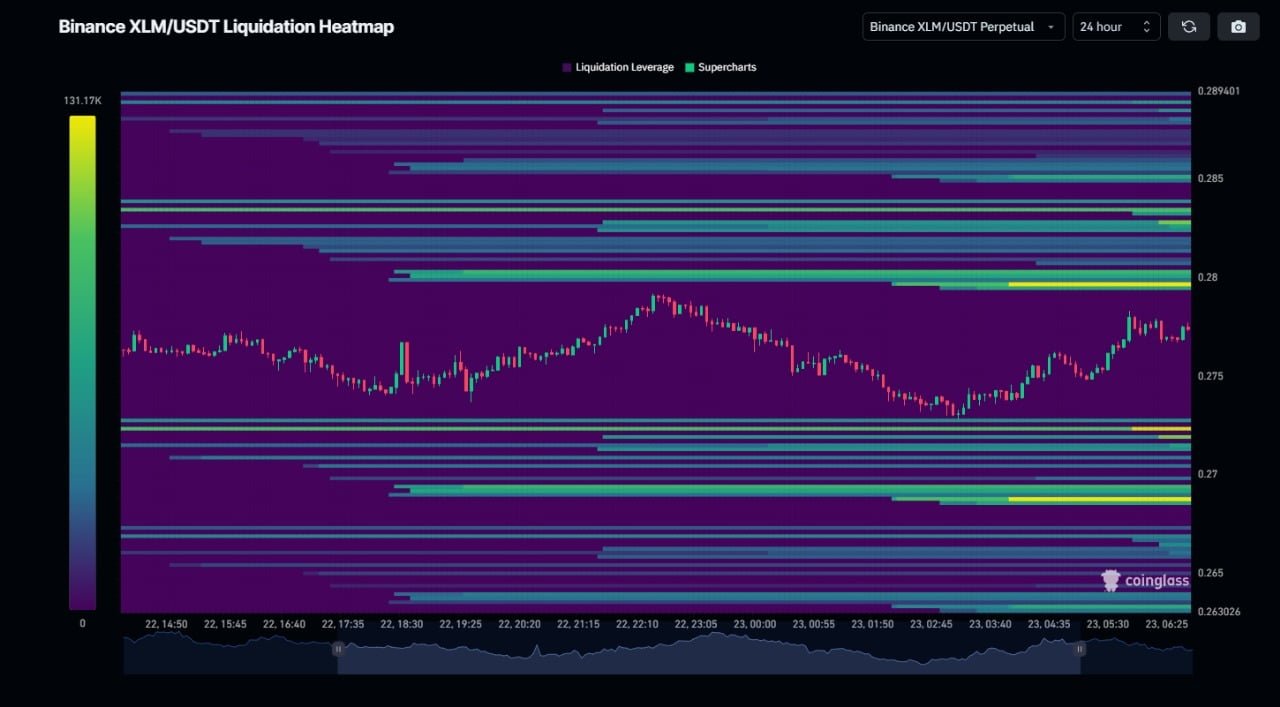Click the right handle of time range slider

coord(1080,649)
